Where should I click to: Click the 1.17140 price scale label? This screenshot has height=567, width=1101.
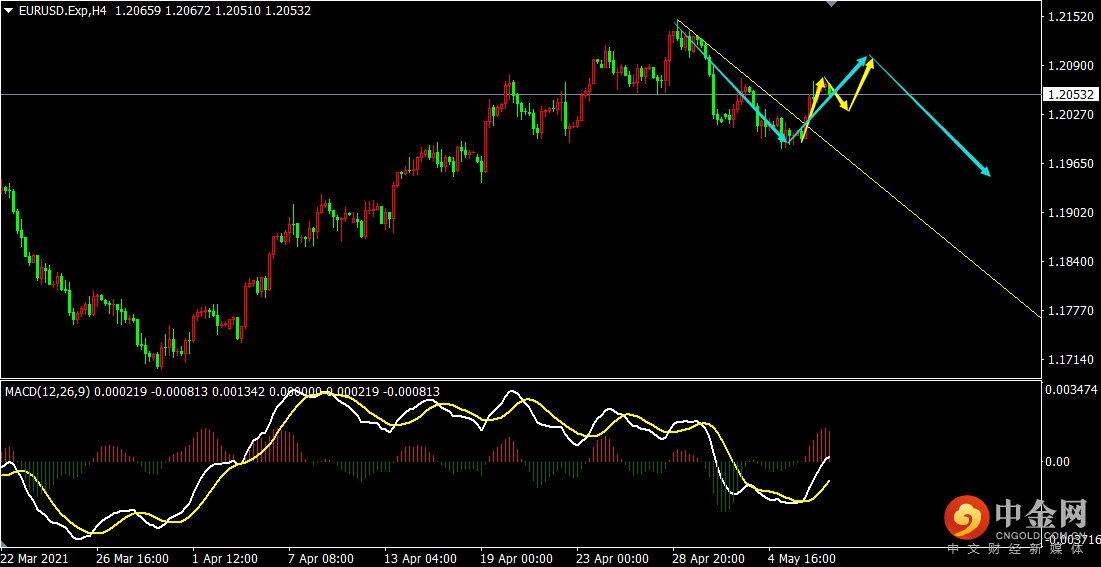pyautogui.click(x=1069, y=360)
